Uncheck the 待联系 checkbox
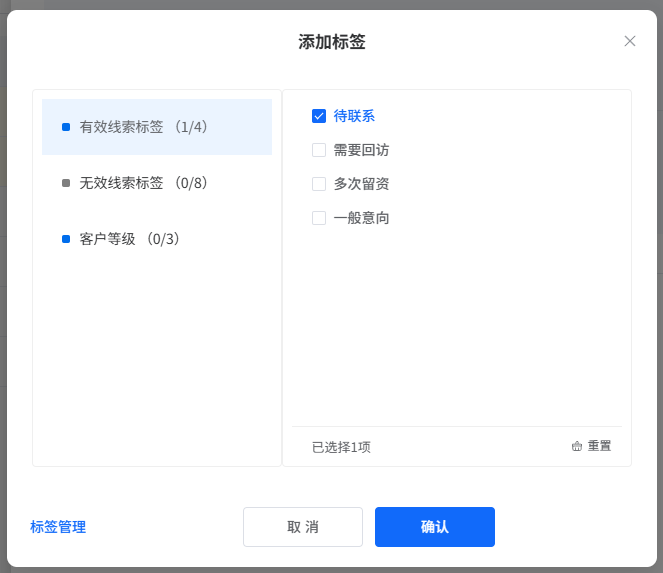The width and height of the screenshot is (663, 573). 319,116
